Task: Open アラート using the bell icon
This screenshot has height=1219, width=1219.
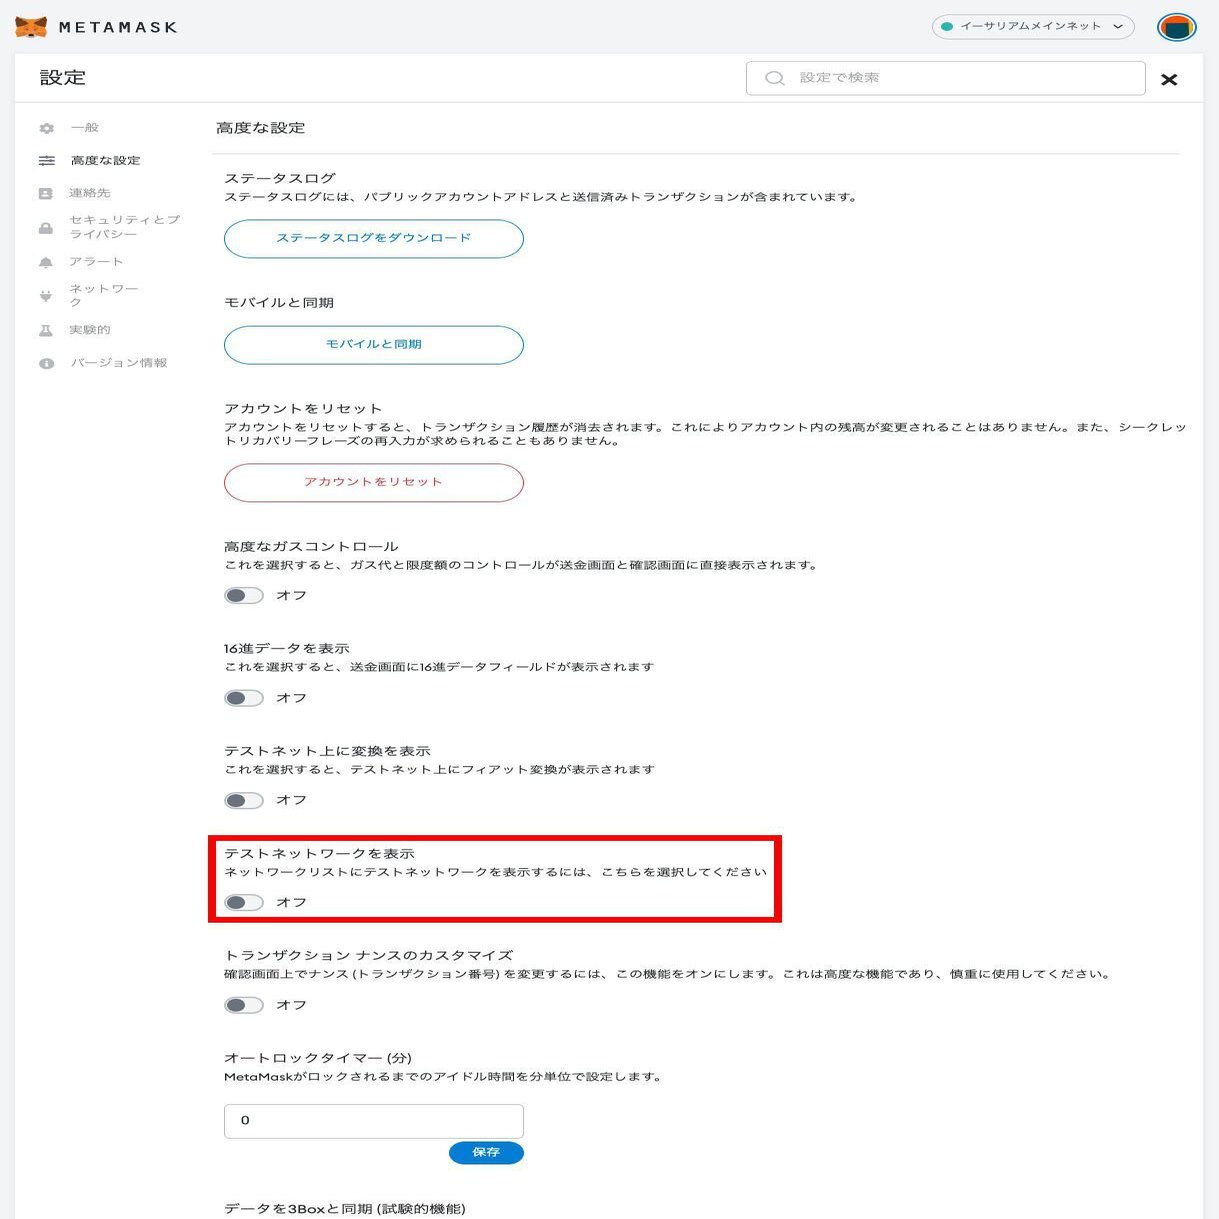Action: [x=46, y=261]
